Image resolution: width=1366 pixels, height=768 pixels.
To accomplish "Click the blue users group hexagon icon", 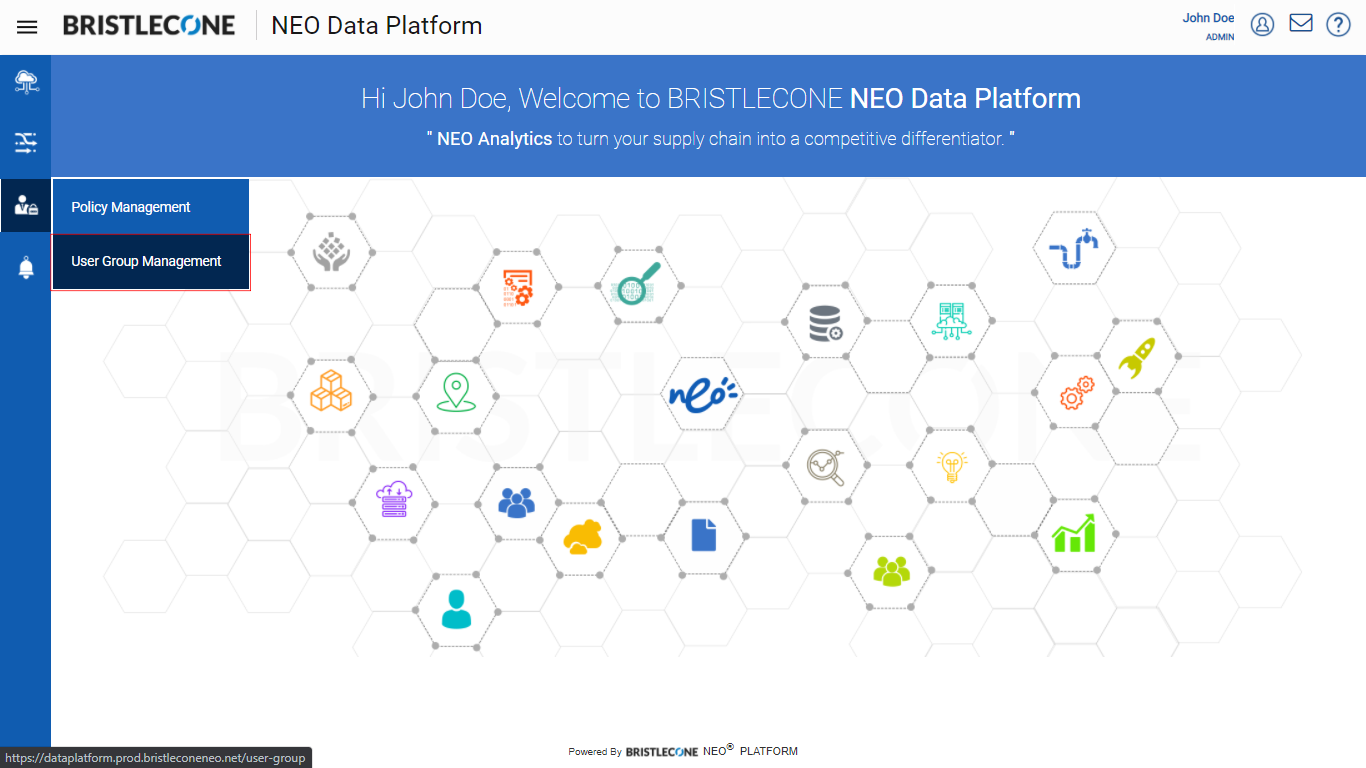I will click(516, 502).
